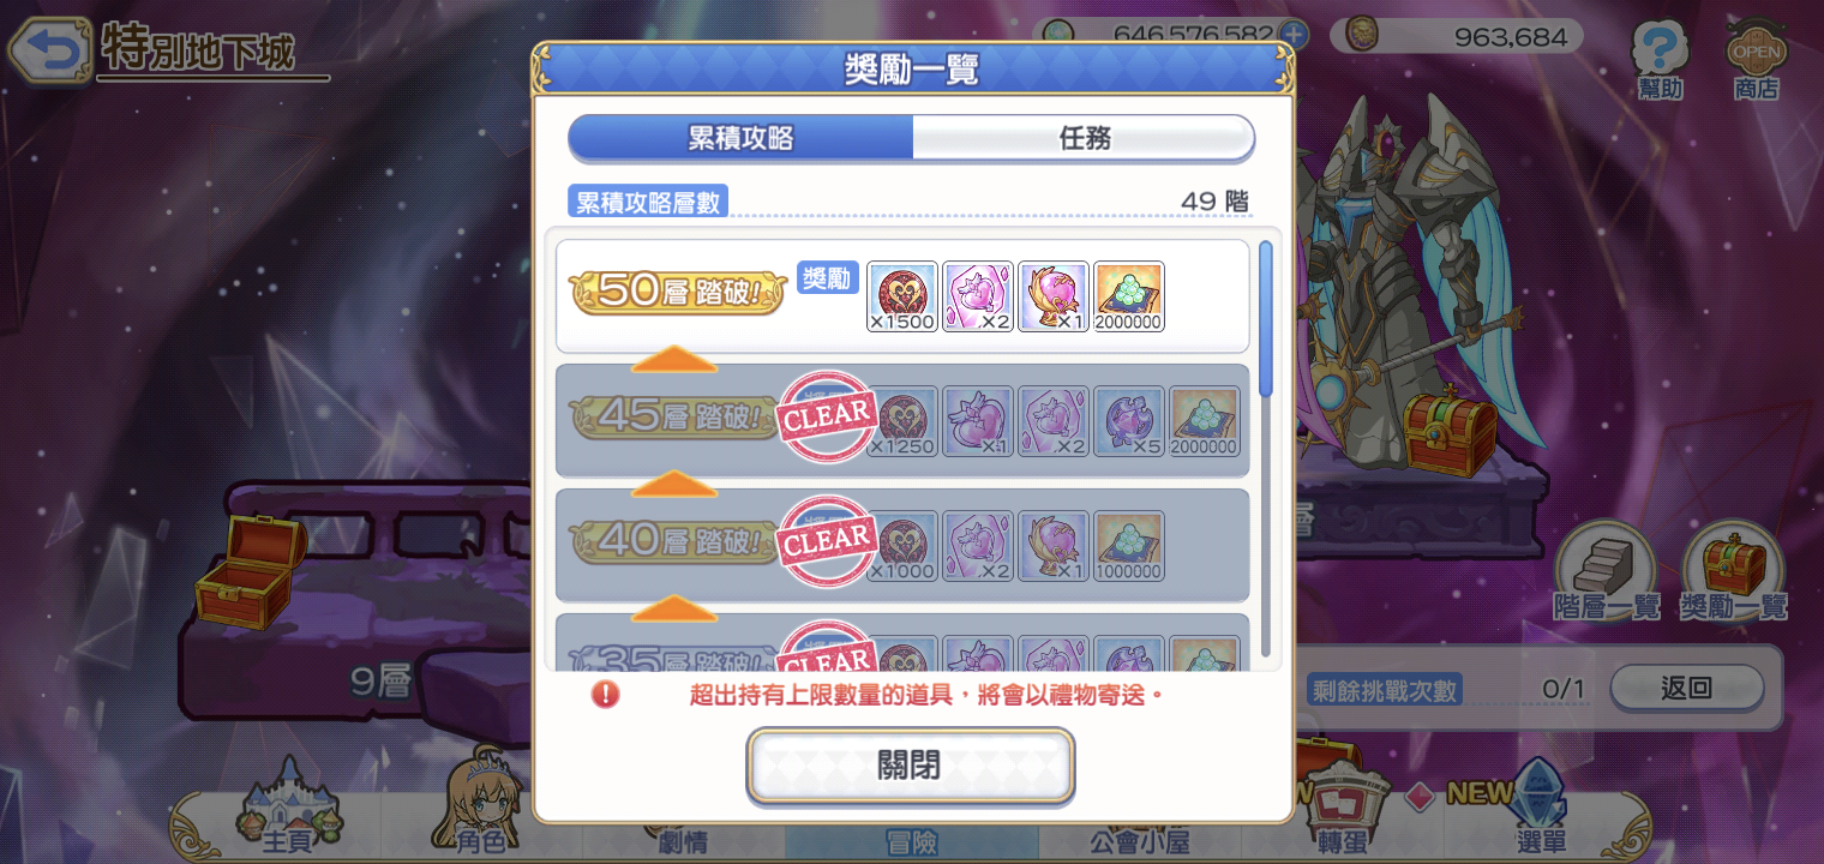Select the 累積攻略 tab

coord(740,138)
